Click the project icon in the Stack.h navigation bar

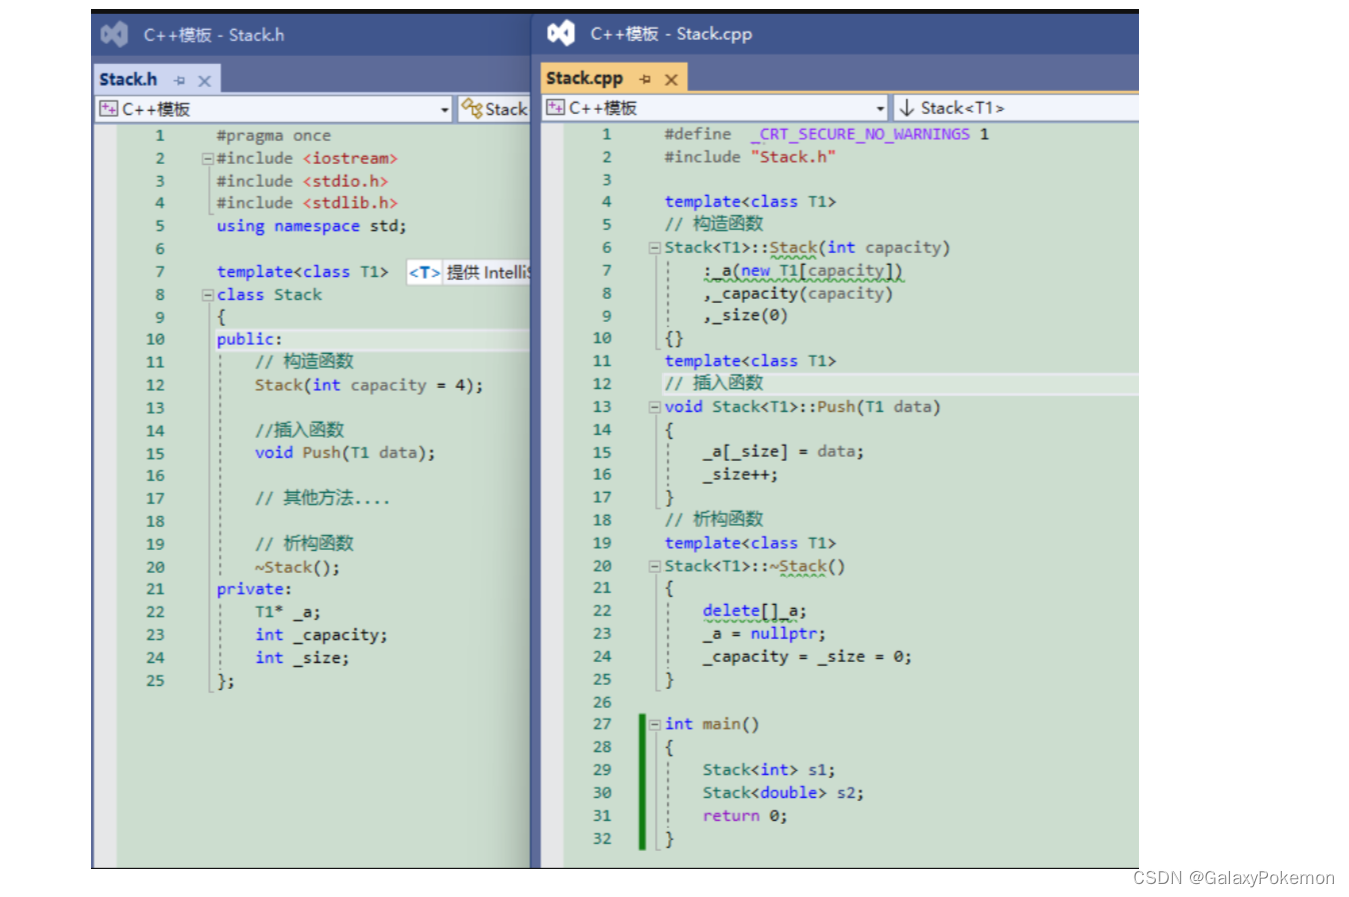108,109
